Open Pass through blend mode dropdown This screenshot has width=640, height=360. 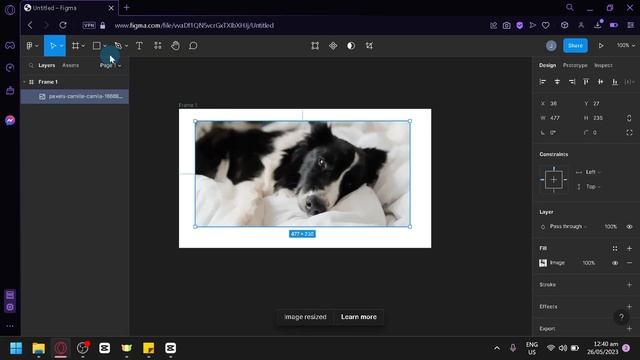[x=568, y=227]
